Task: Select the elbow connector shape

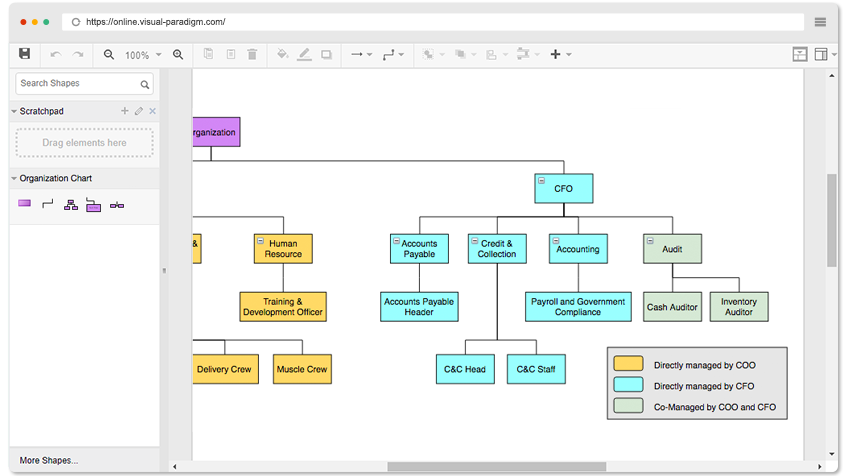Action: click(48, 204)
